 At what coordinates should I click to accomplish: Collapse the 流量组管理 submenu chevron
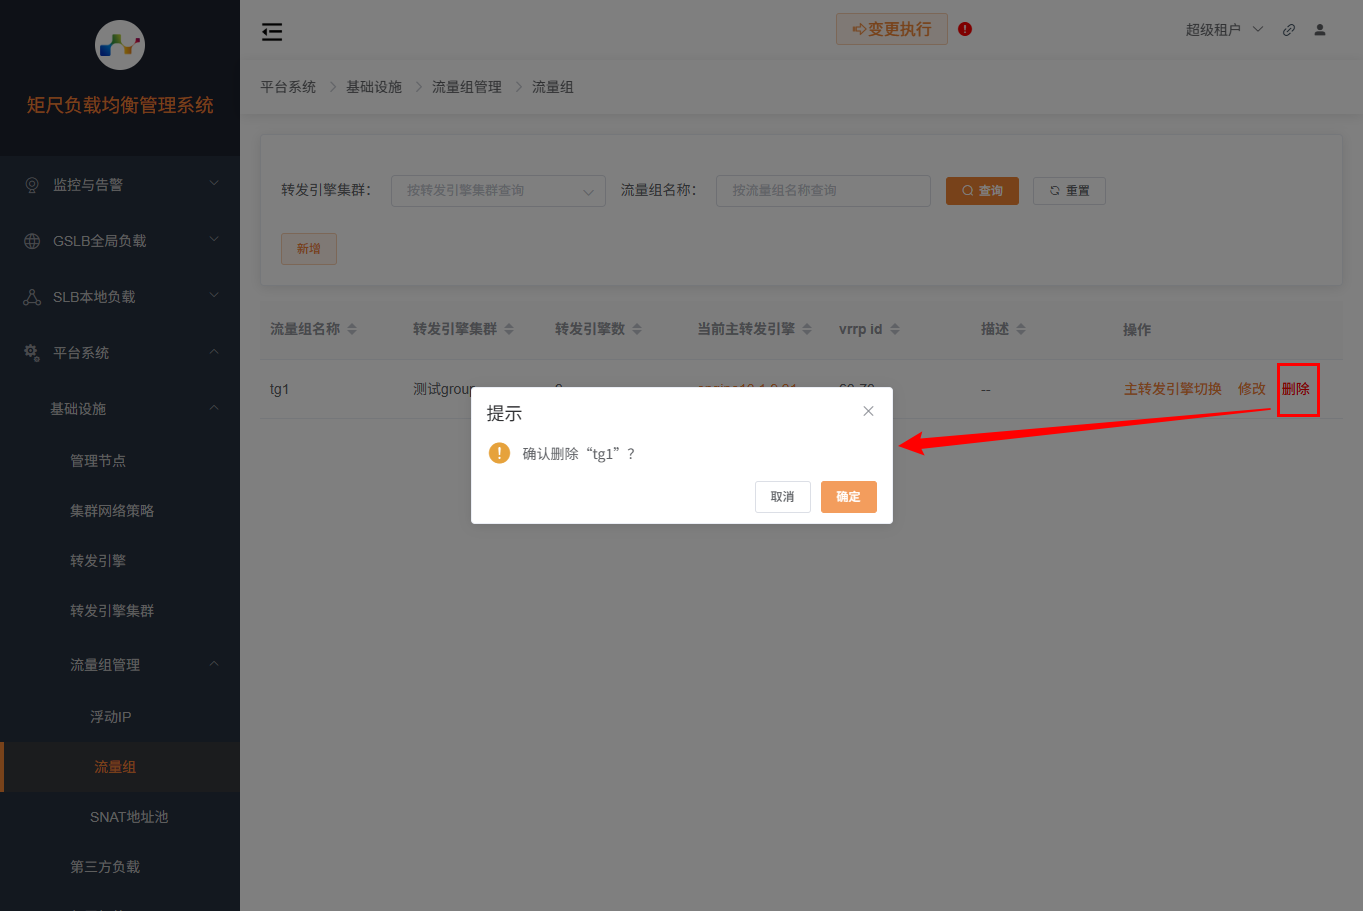point(214,664)
